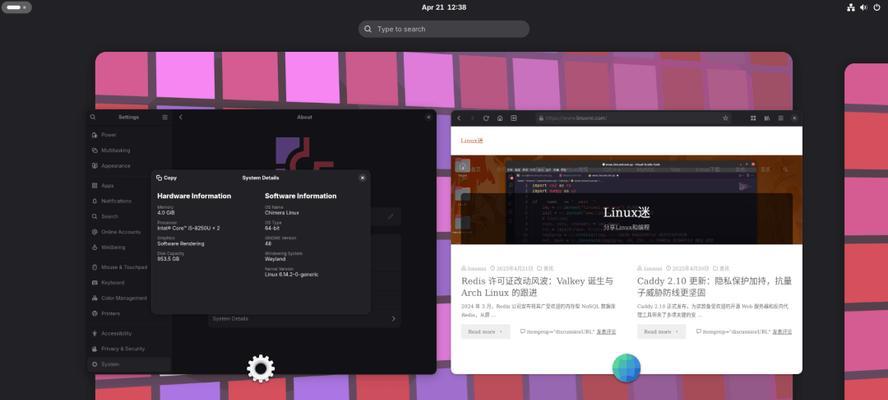
Task: Open the browser hamburger menu
Action: pyautogui.click(x=780, y=118)
